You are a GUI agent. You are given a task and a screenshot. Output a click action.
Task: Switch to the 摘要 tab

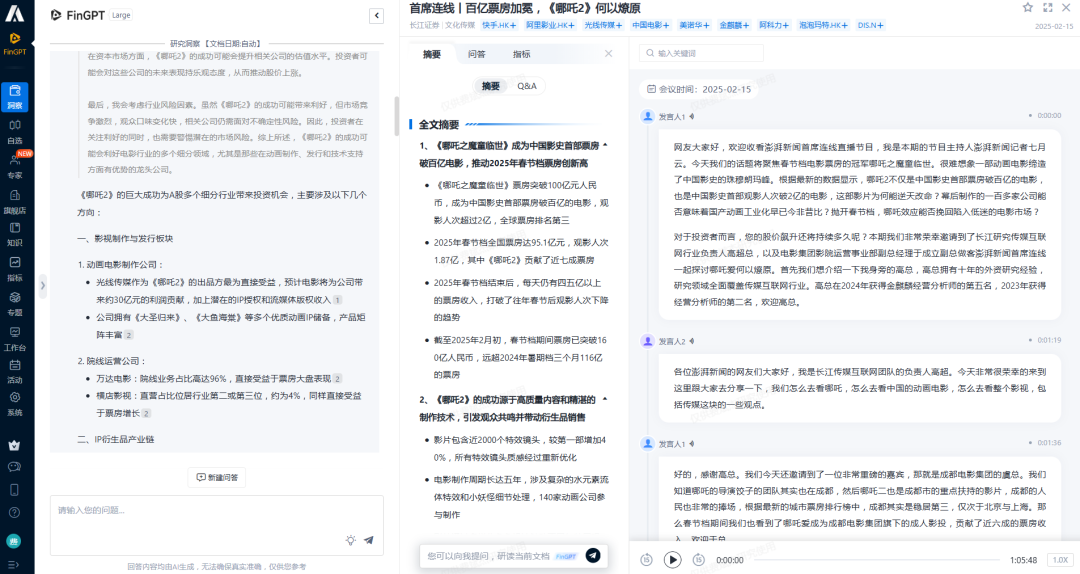click(432, 54)
